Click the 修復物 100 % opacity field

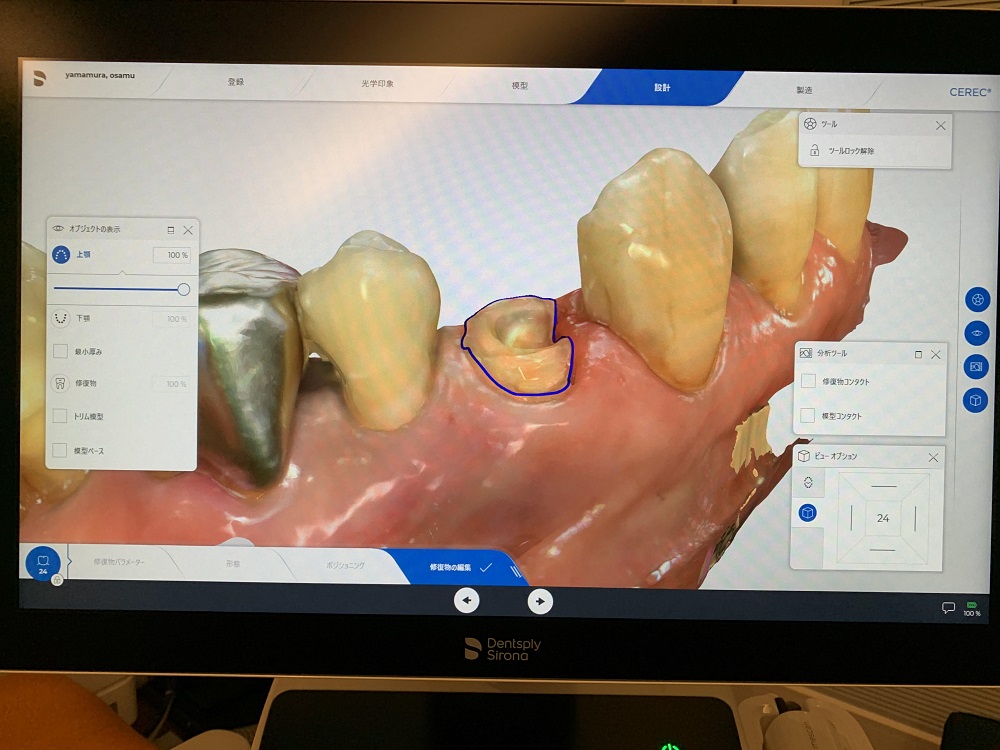[170, 383]
